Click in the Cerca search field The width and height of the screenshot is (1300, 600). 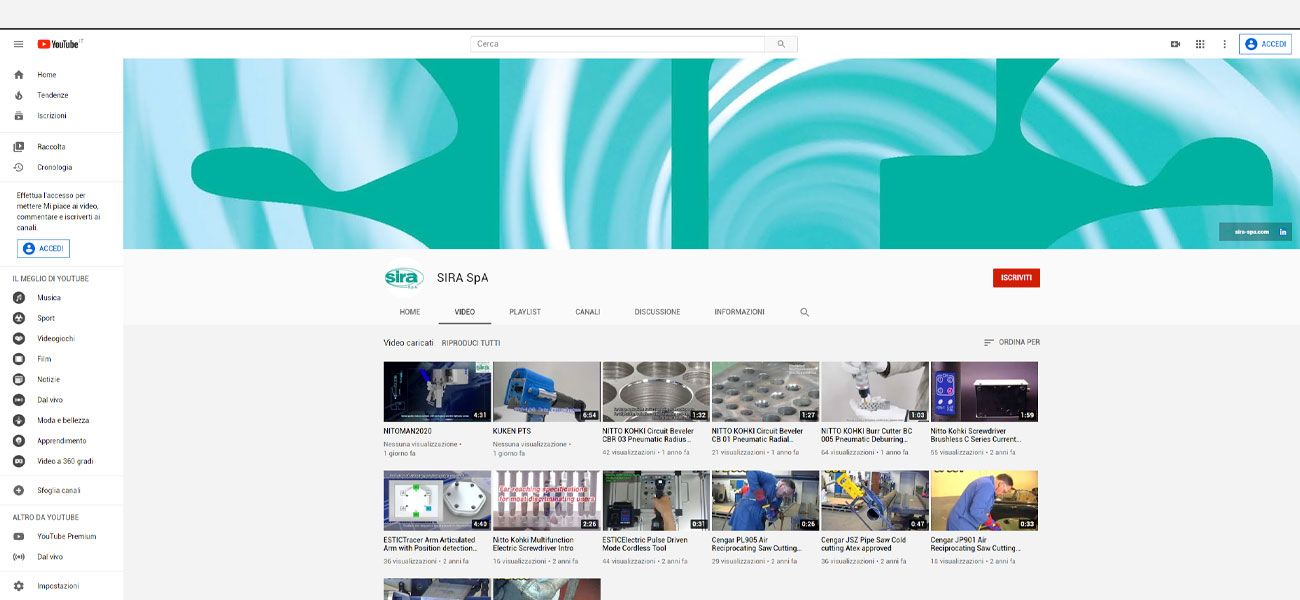point(617,44)
